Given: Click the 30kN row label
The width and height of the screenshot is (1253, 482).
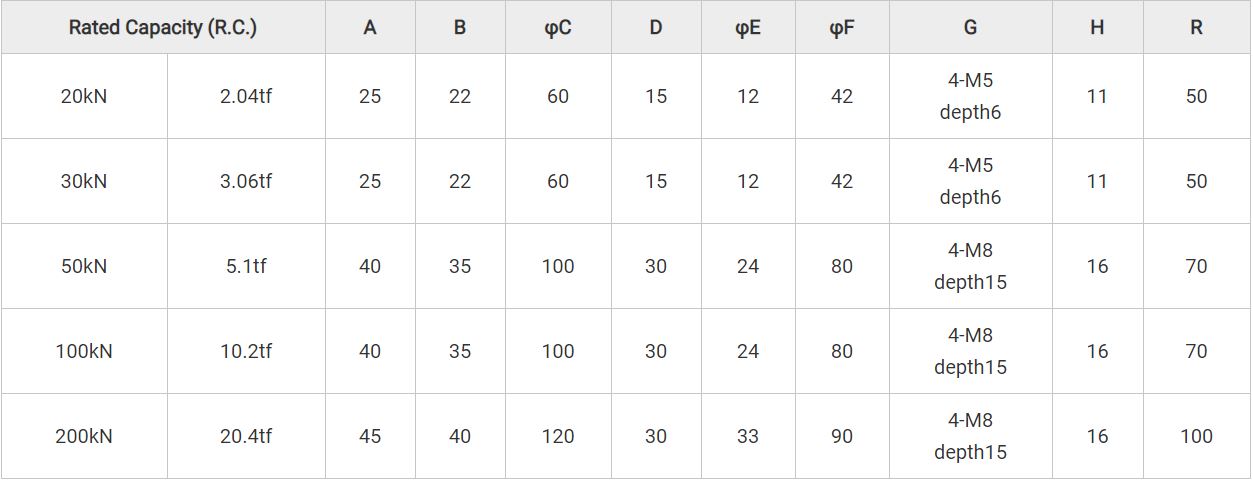Looking at the screenshot, I should point(84,182).
